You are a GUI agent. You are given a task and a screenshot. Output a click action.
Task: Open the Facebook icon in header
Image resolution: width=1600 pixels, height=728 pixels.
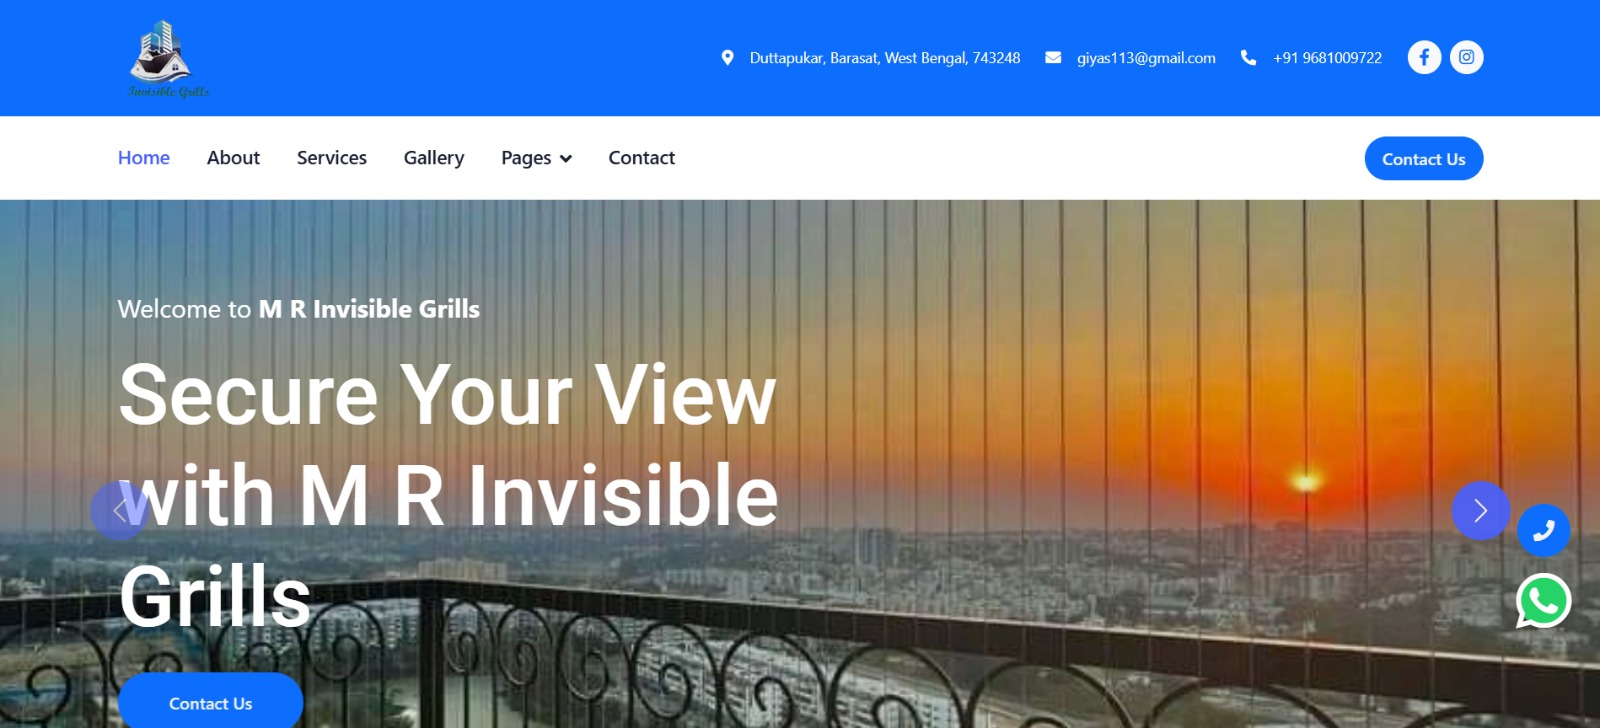click(x=1424, y=57)
